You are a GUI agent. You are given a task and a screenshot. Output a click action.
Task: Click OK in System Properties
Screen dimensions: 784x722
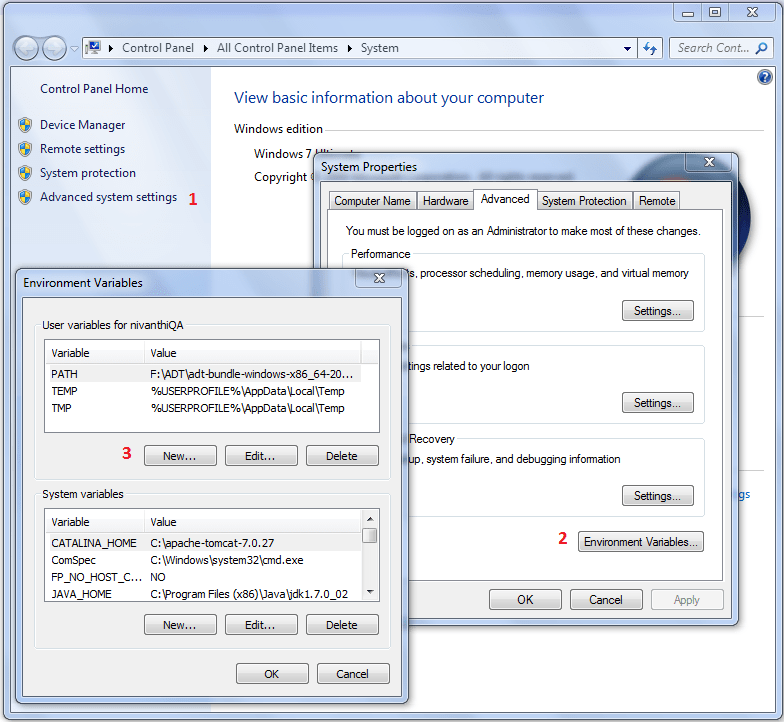point(525,600)
